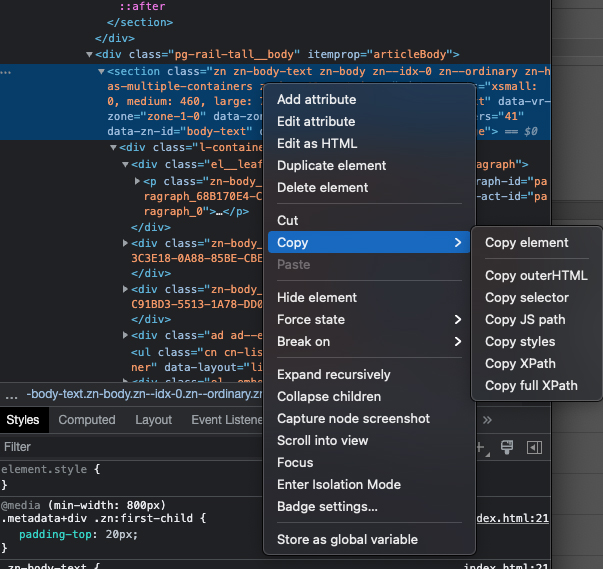Click Capture node screenshot
The image size is (603, 569).
coord(353,418)
